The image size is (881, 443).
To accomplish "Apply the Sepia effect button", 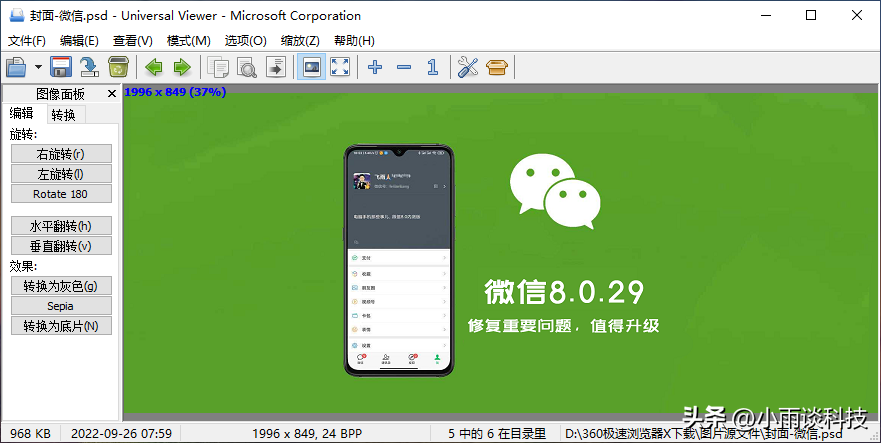I will [x=61, y=306].
